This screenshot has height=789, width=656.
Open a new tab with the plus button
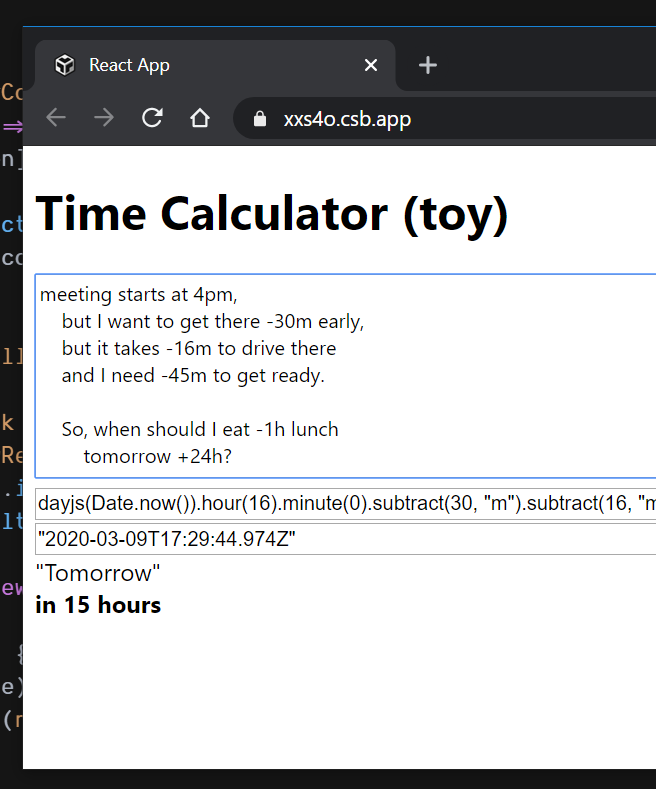428,65
